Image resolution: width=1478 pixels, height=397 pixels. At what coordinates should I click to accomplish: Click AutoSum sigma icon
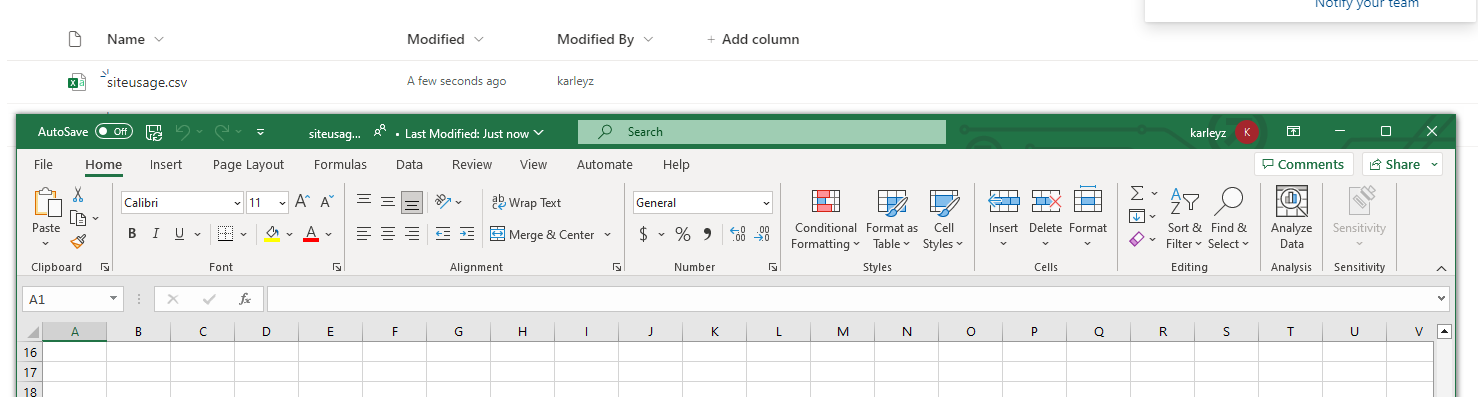pos(1137,192)
